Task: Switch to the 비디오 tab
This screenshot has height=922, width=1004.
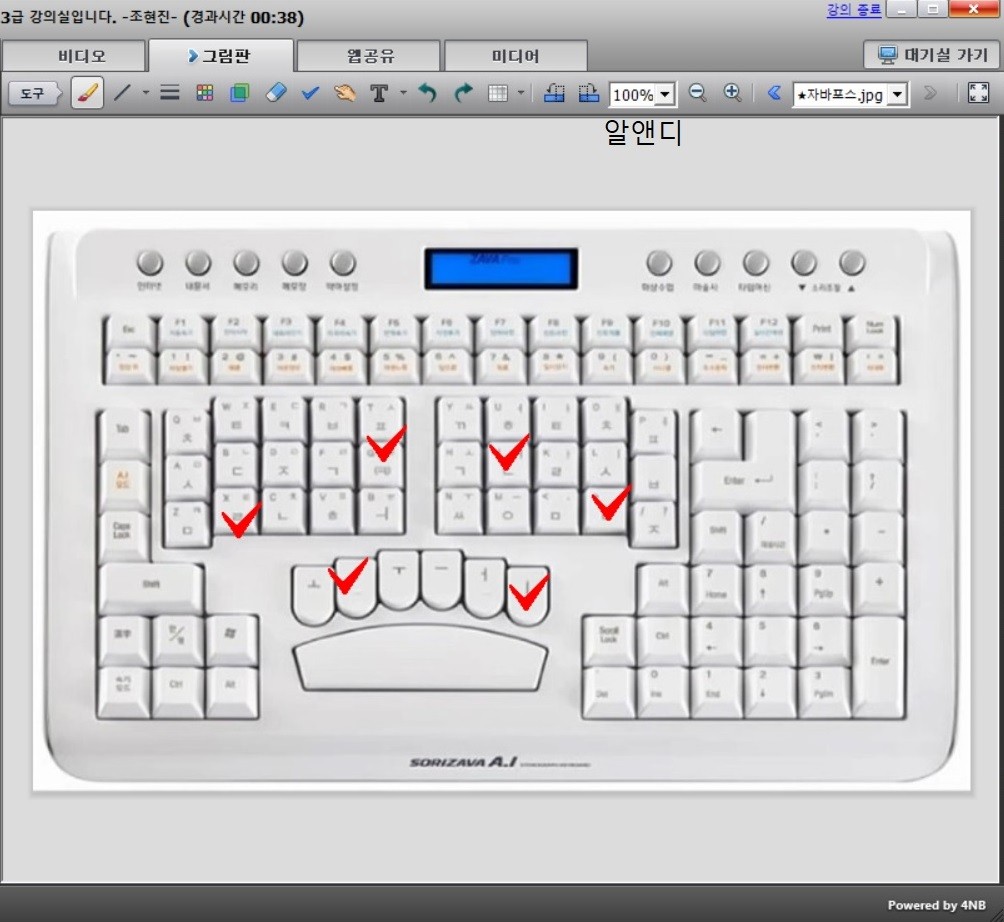Action: tap(81, 55)
